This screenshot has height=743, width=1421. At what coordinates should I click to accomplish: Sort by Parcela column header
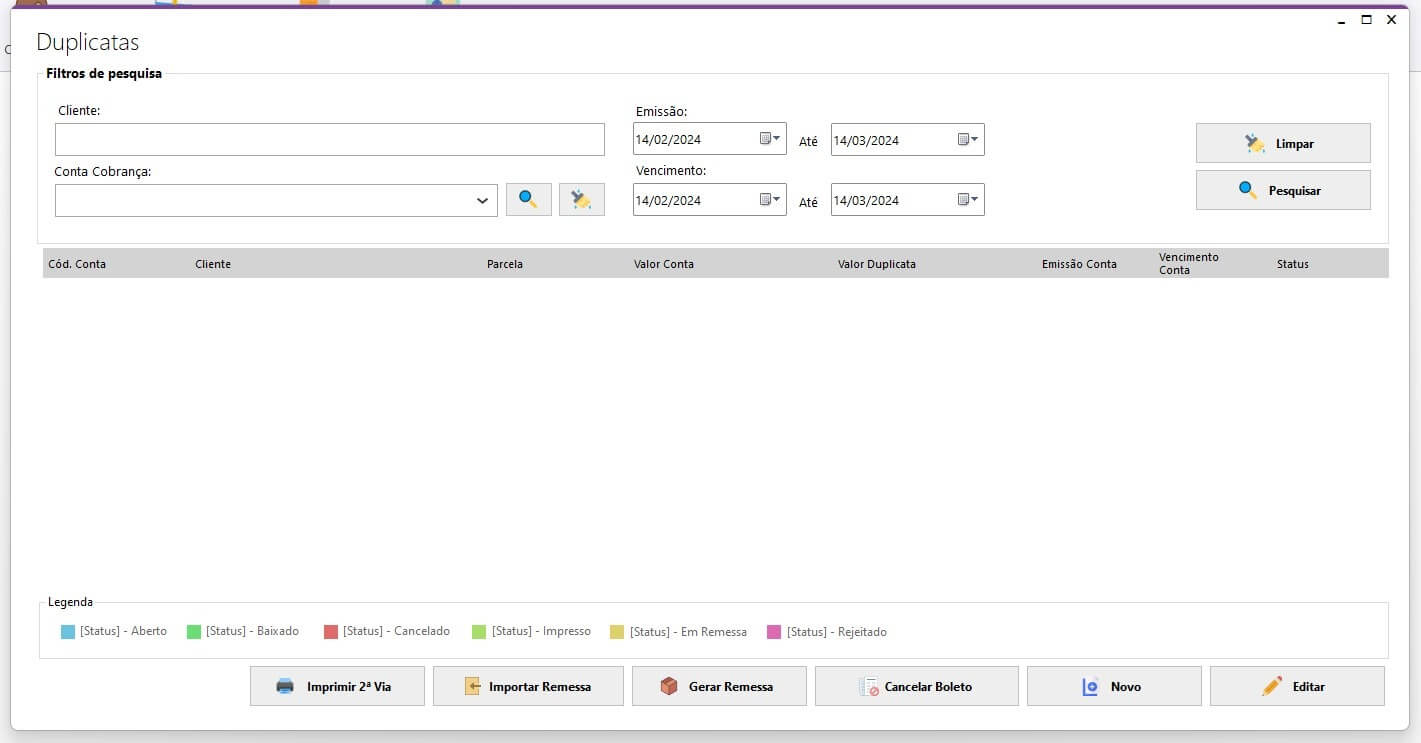(505, 264)
